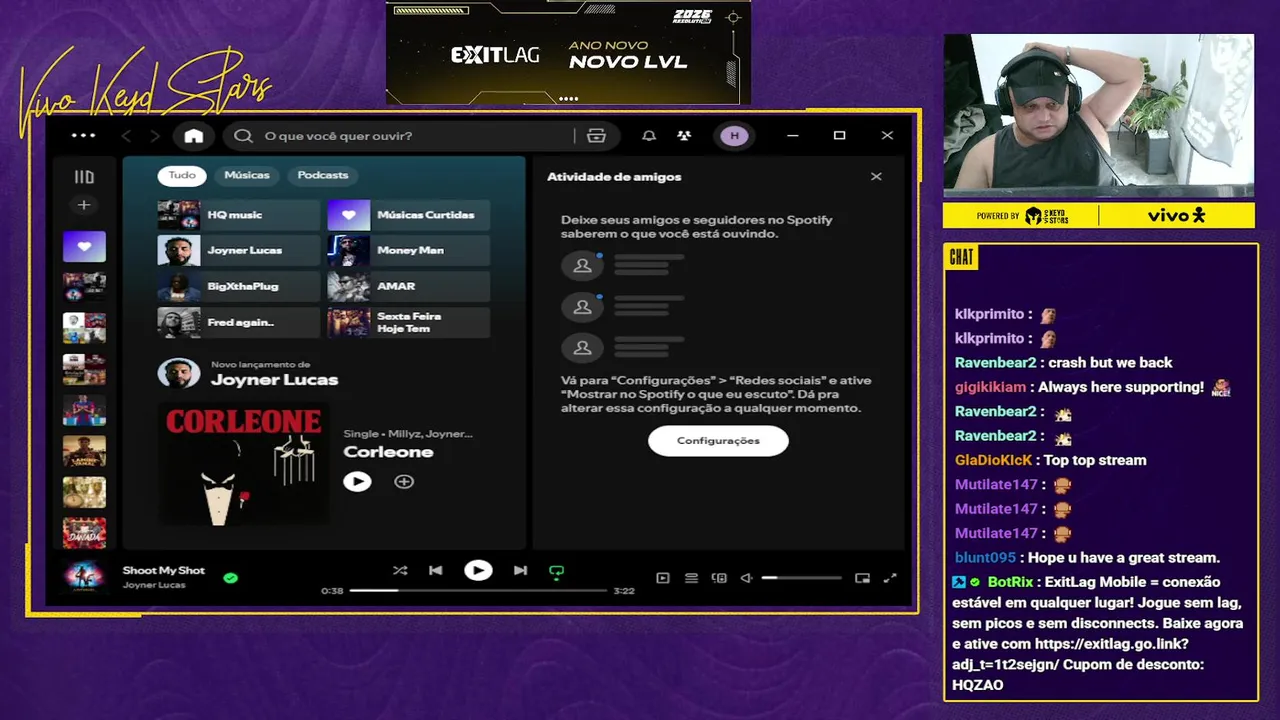Navigate forward with the right arrow
Viewport: 1280px width, 720px height.
154,136
